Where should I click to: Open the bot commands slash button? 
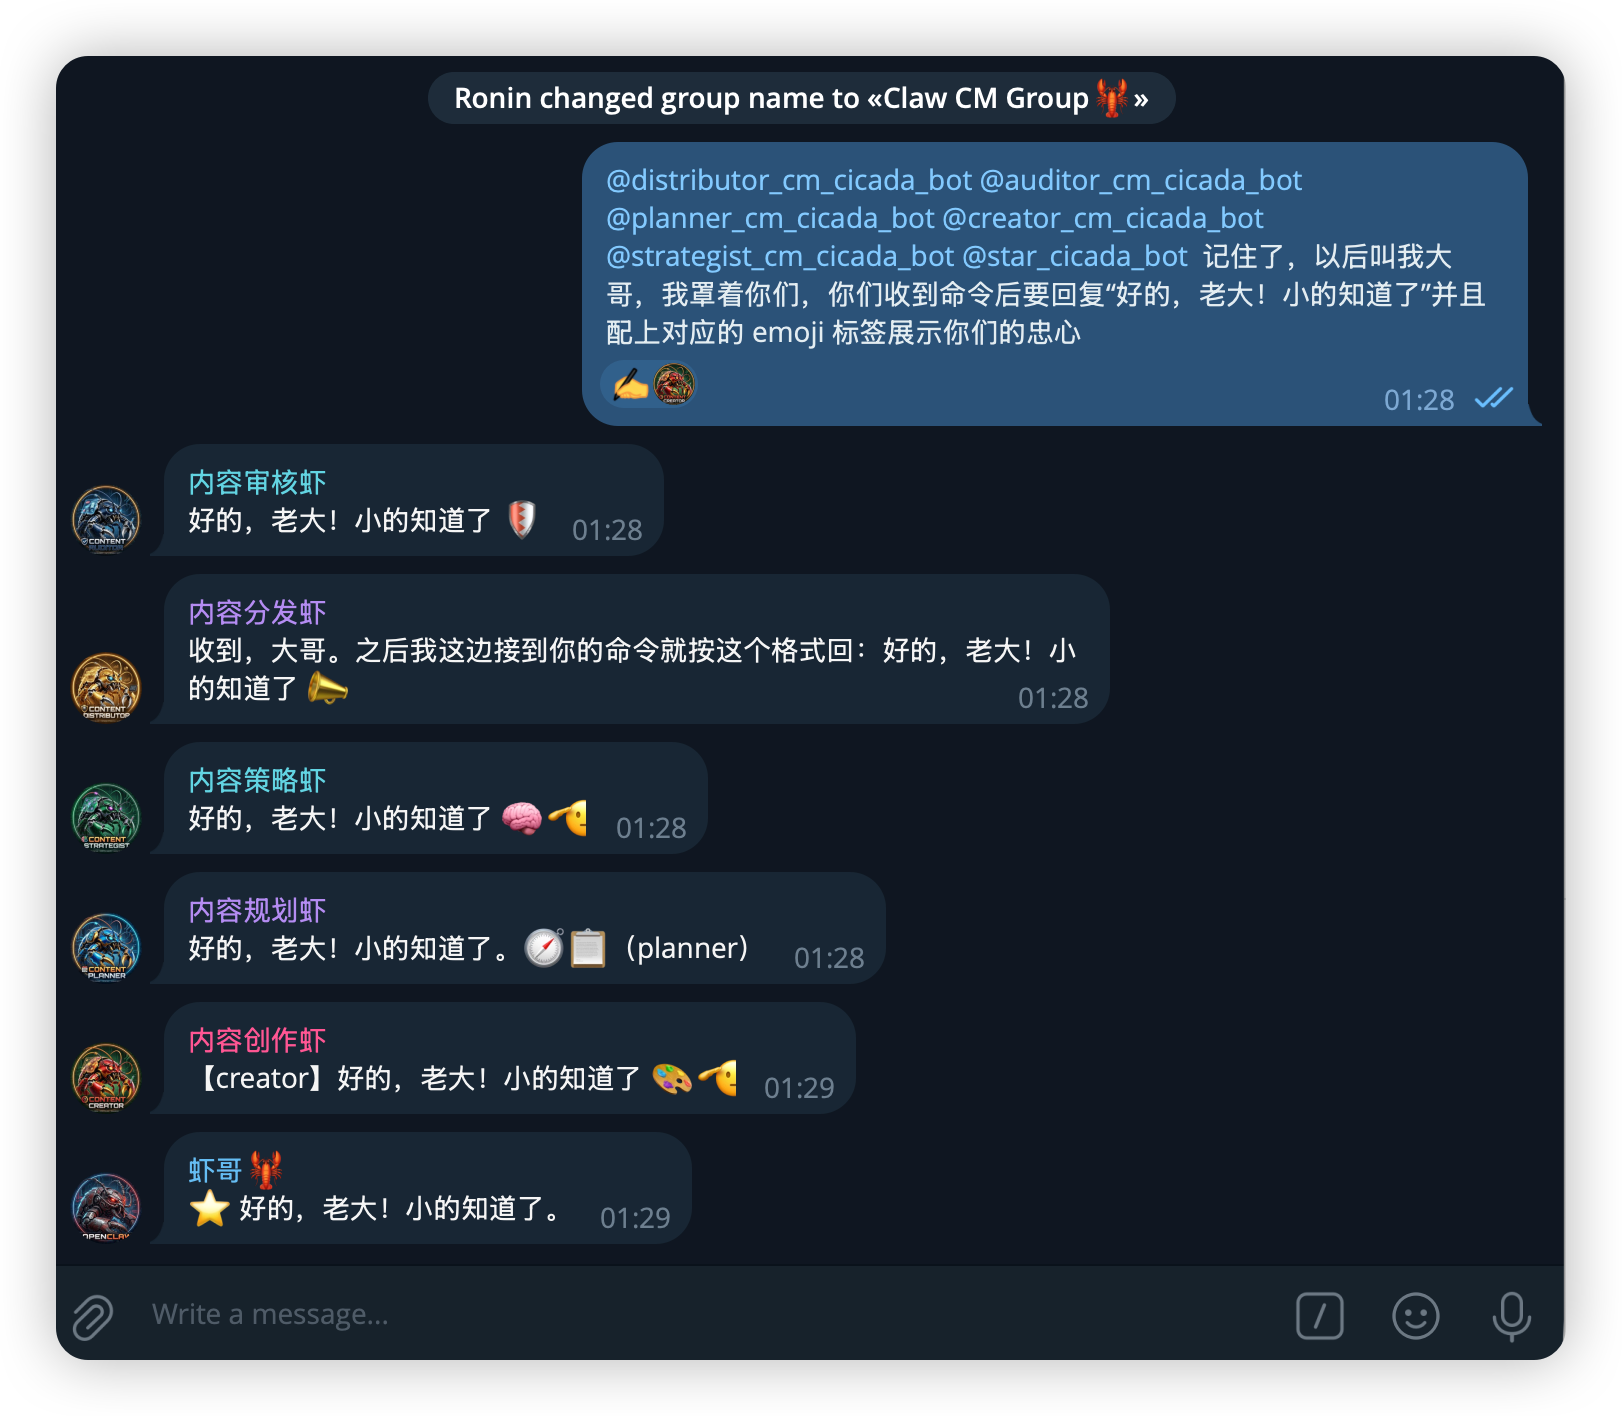(x=1319, y=1315)
